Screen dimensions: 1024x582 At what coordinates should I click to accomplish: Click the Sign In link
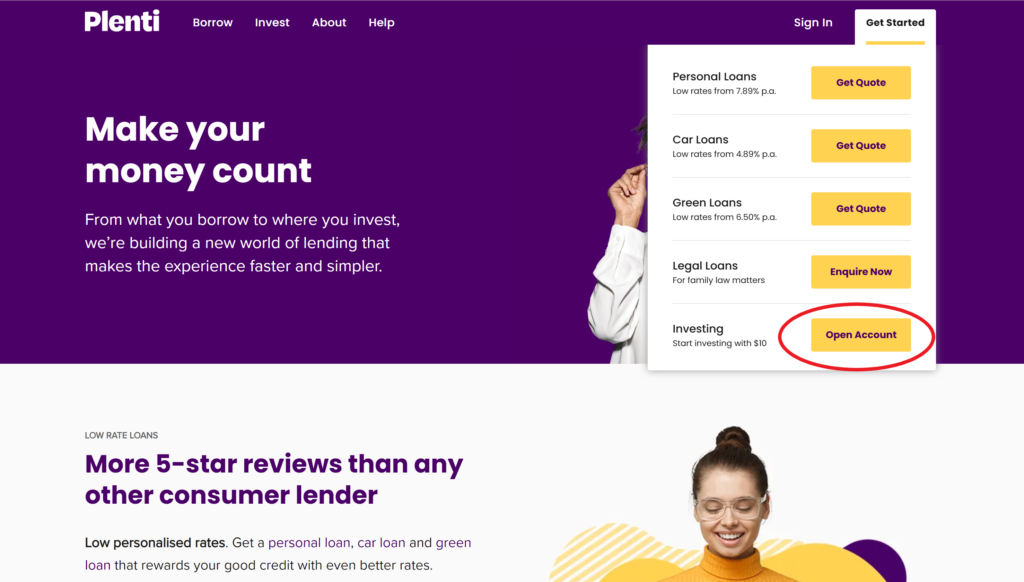[813, 22]
